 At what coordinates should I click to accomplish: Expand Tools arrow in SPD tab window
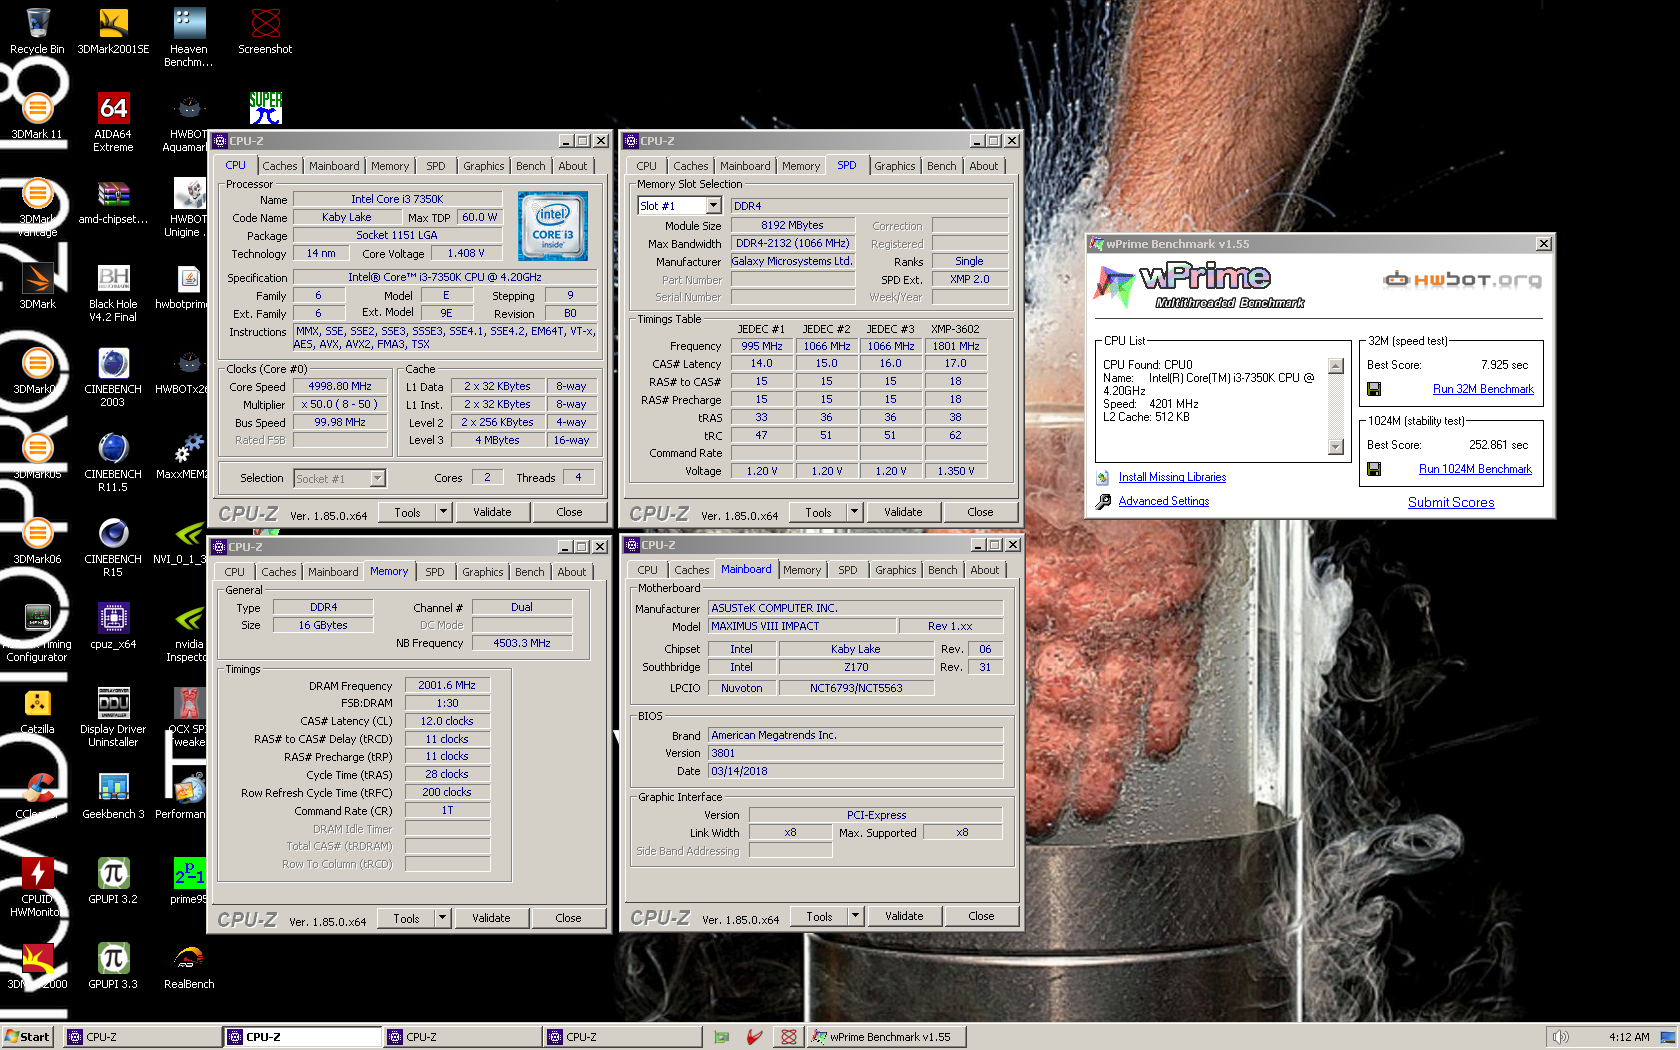coord(854,512)
